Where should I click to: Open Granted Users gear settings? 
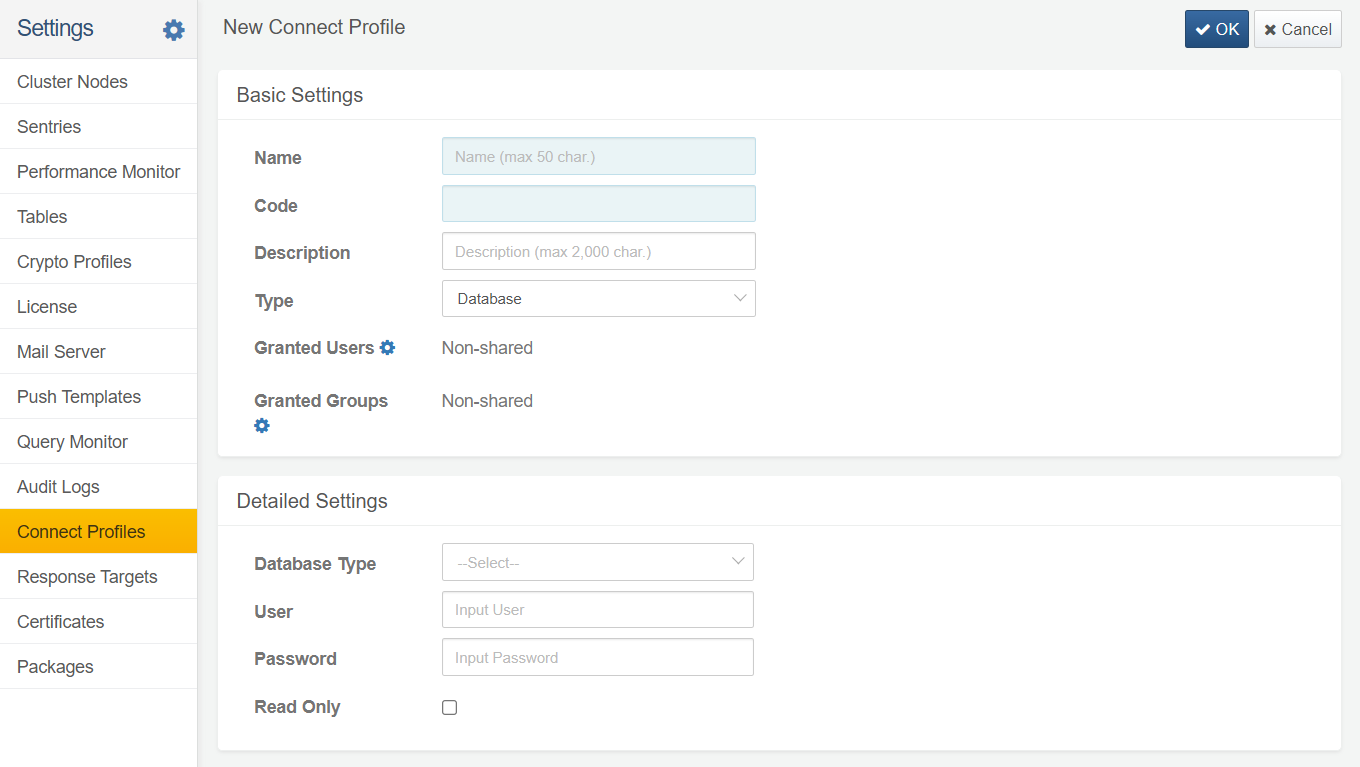[387, 348]
